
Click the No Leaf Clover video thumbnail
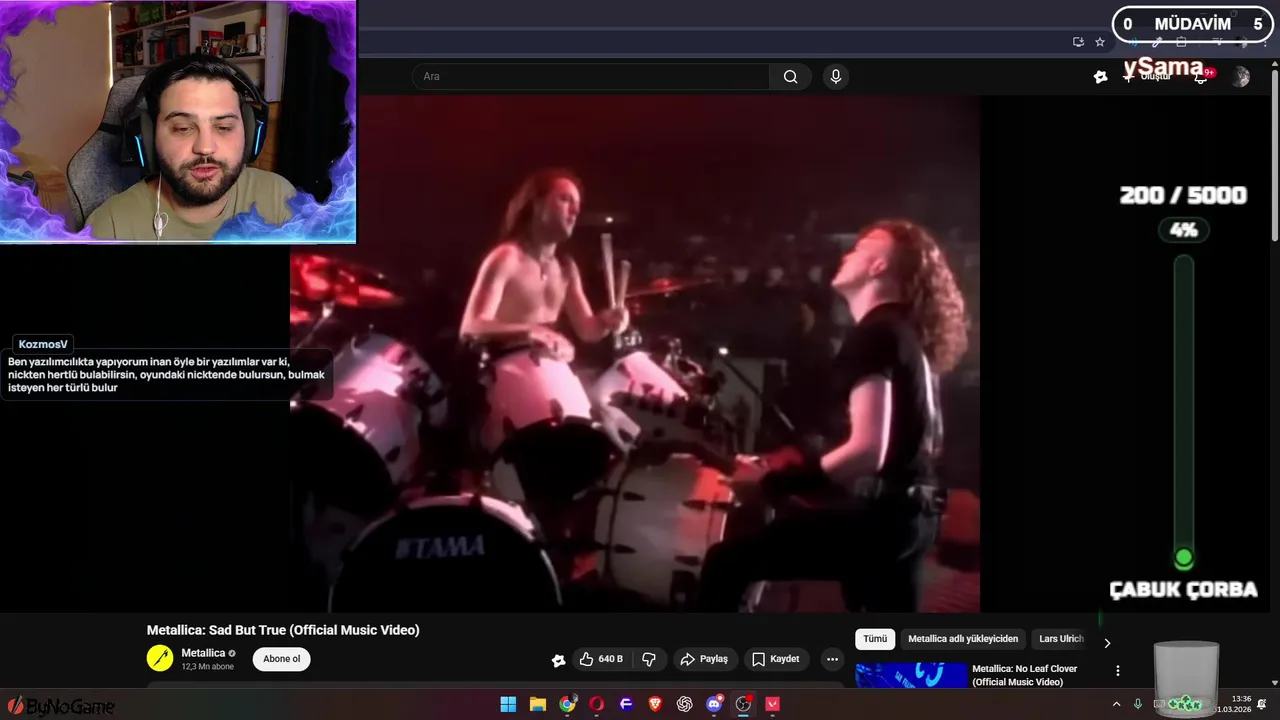pos(911,675)
